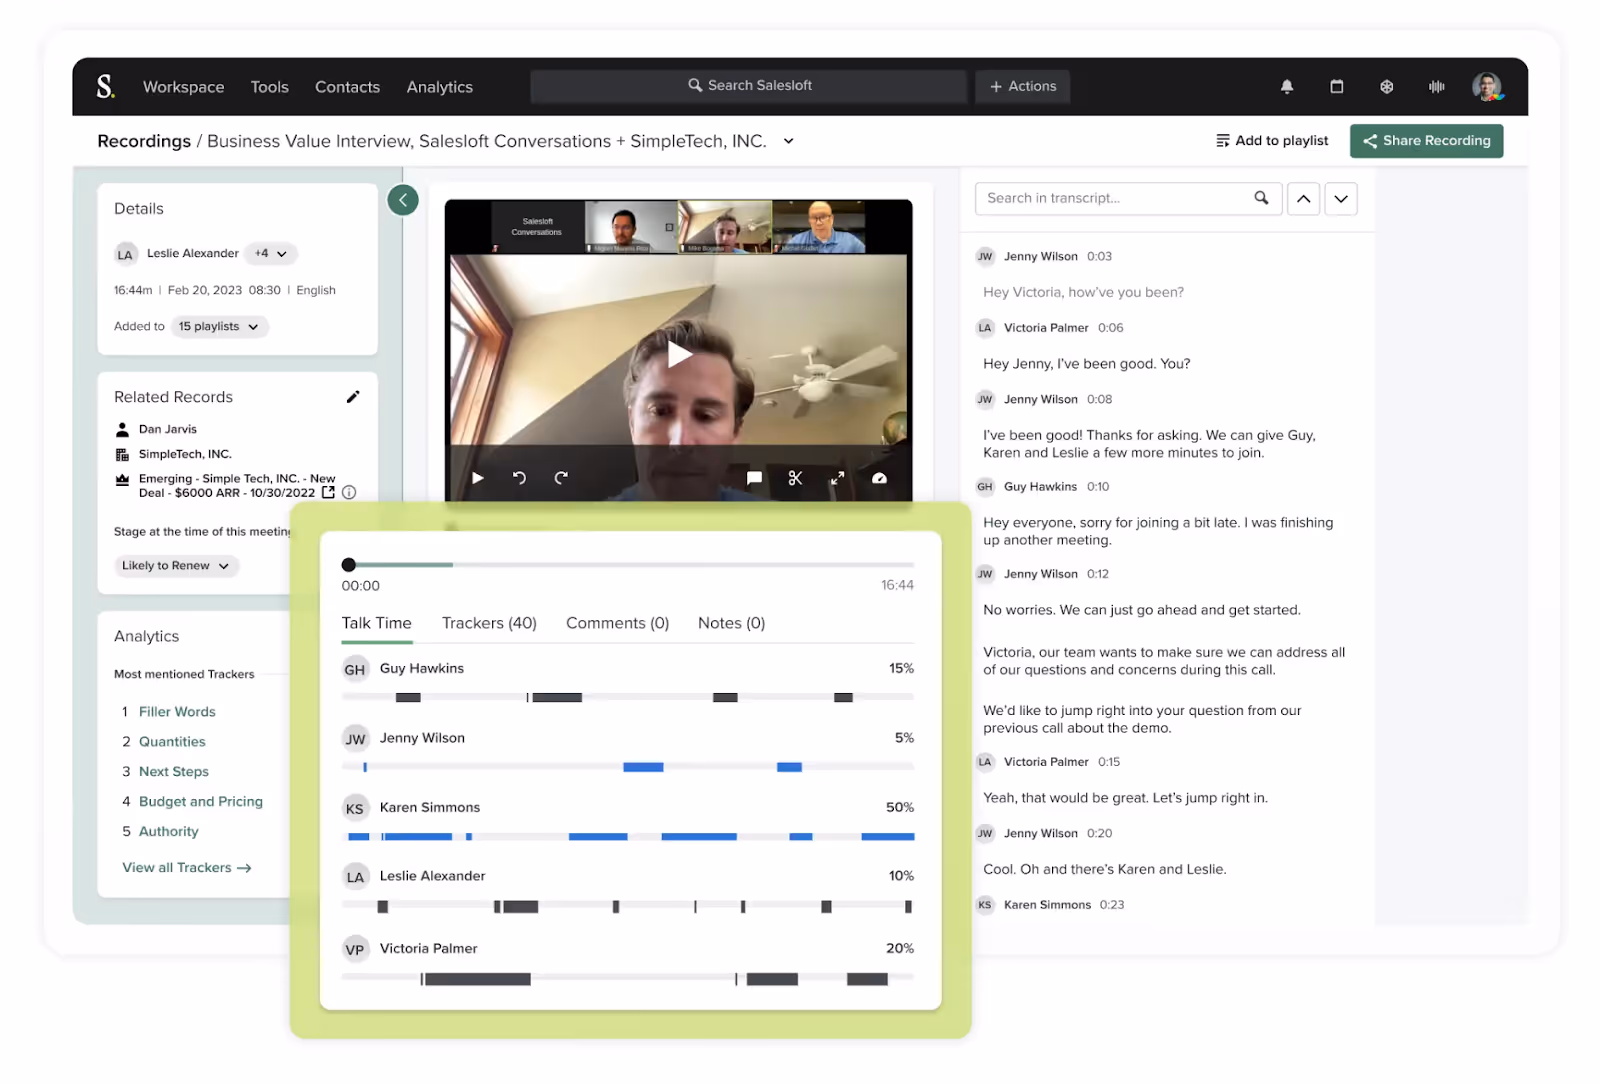Click play in video control bar

478,478
